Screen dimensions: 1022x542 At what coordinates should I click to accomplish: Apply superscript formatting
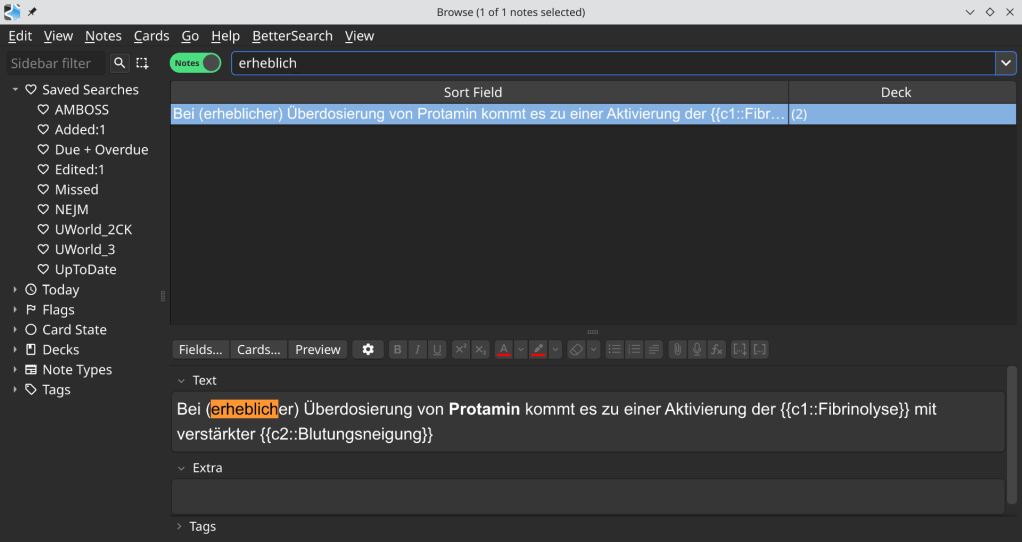tap(461, 350)
